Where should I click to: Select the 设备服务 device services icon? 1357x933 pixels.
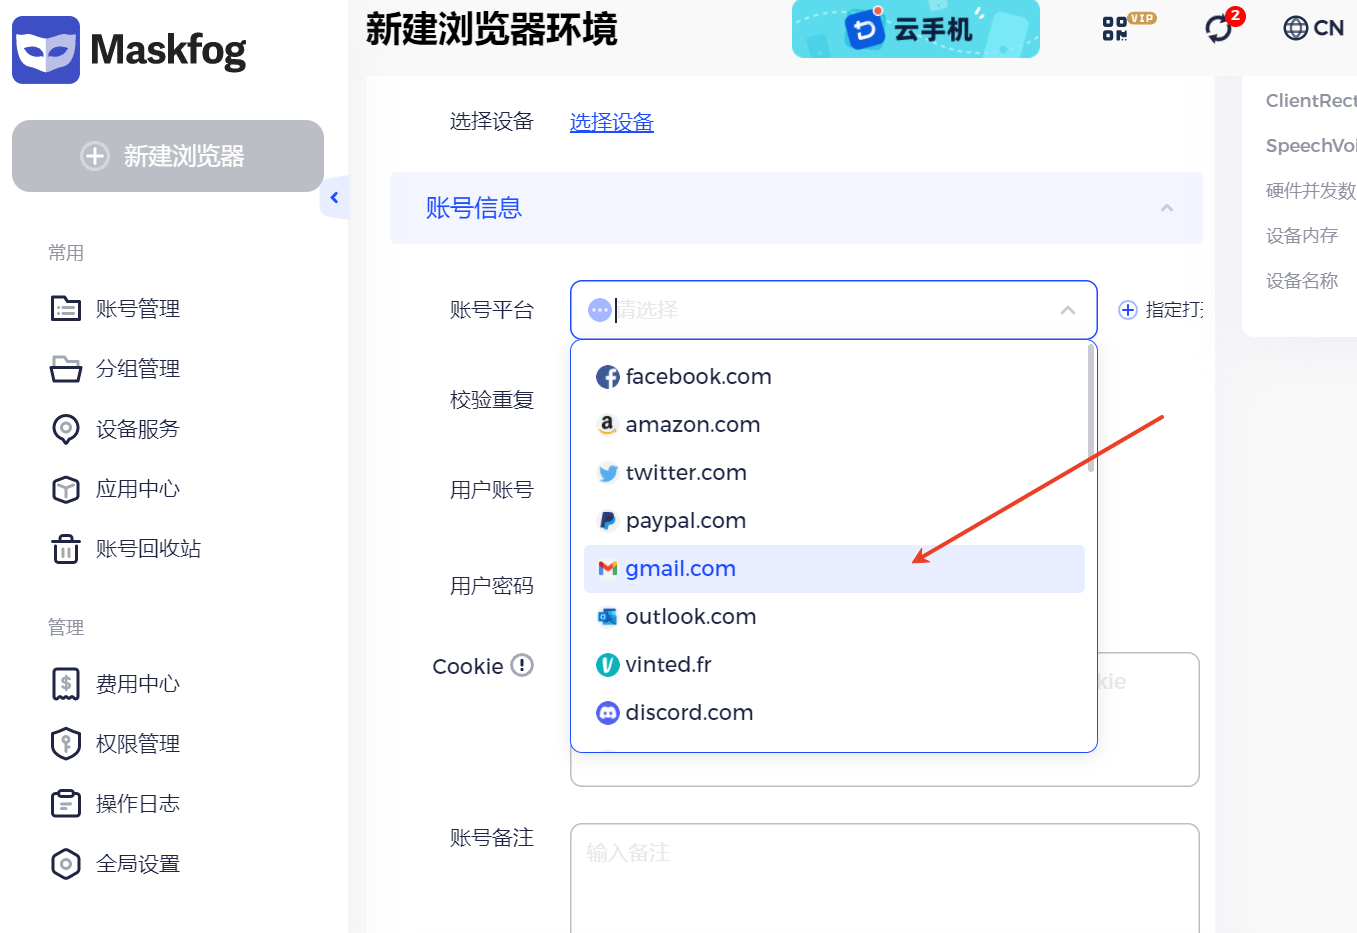point(65,428)
